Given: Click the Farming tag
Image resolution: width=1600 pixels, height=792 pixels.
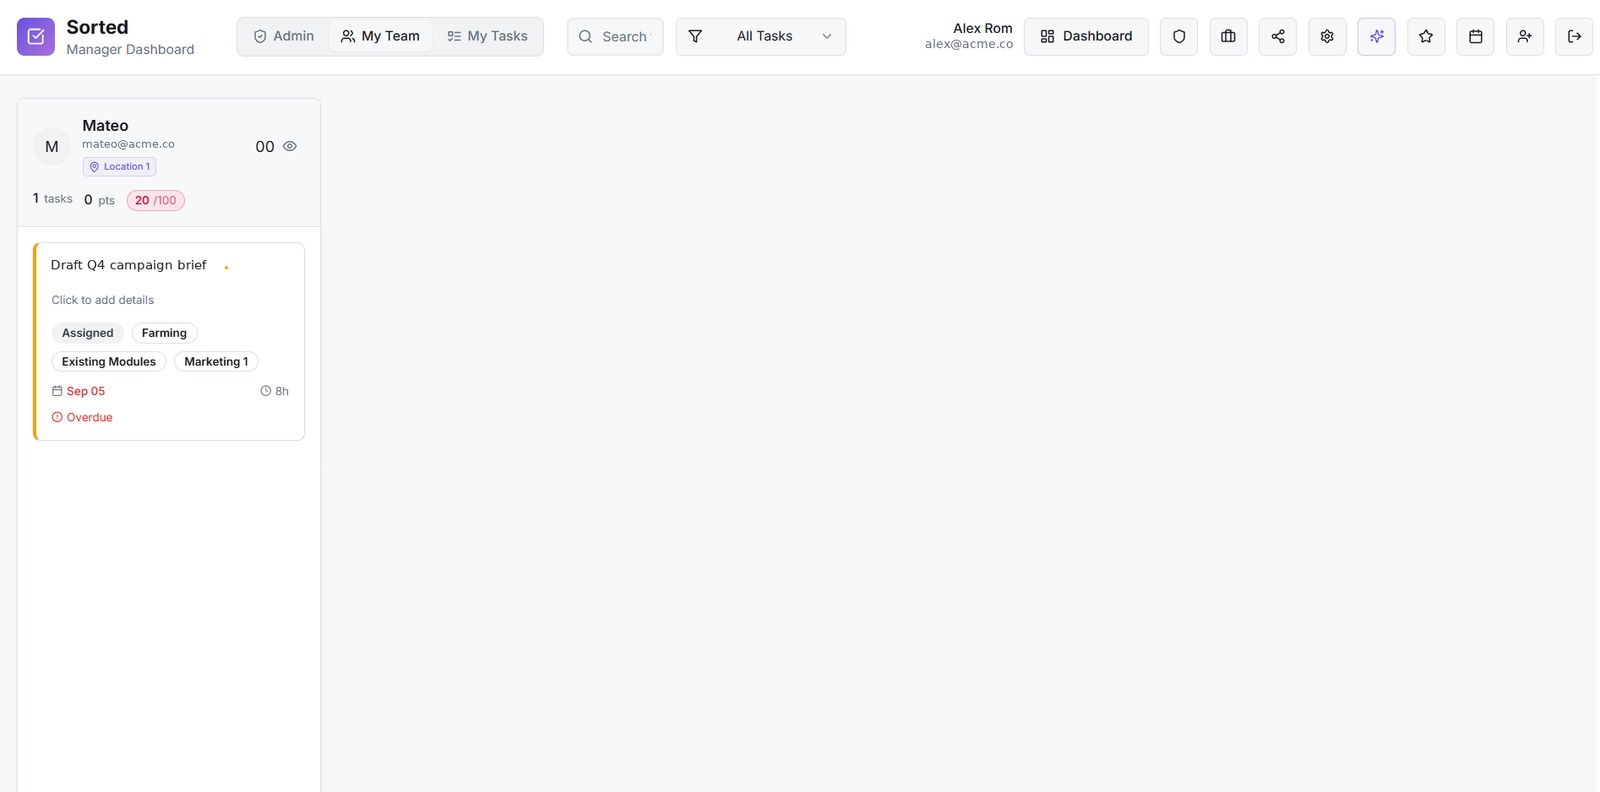Looking at the screenshot, I should (164, 333).
